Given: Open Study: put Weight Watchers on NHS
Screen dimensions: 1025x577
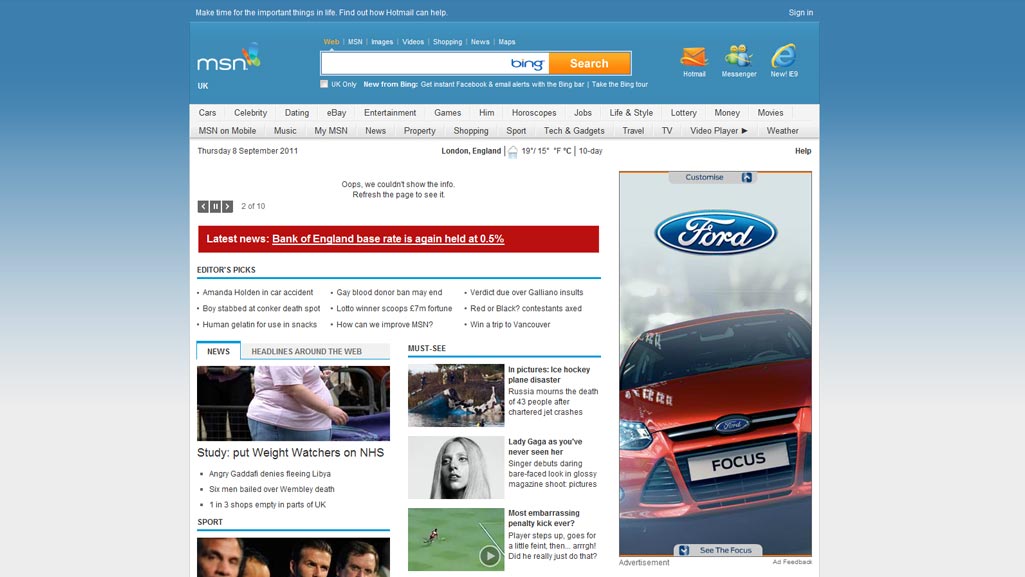Looking at the screenshot, I should pyautogui.click(x=291, y=453).
